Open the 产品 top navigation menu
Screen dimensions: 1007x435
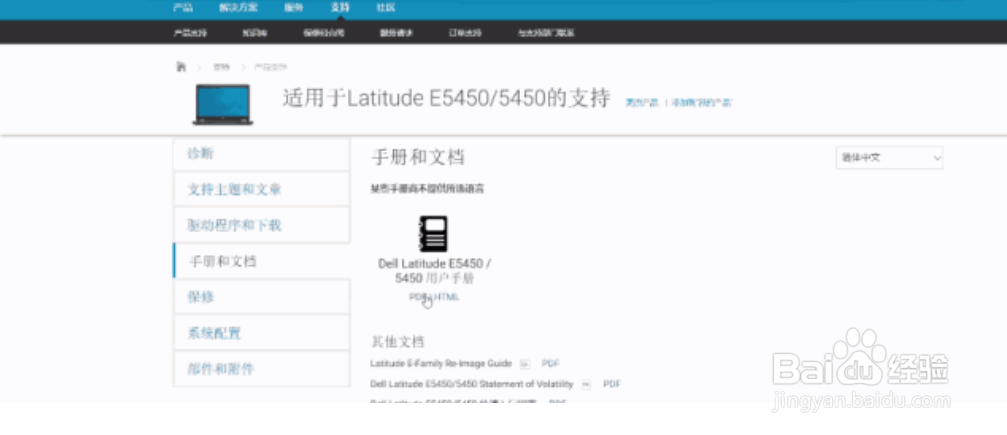point(182,8)
